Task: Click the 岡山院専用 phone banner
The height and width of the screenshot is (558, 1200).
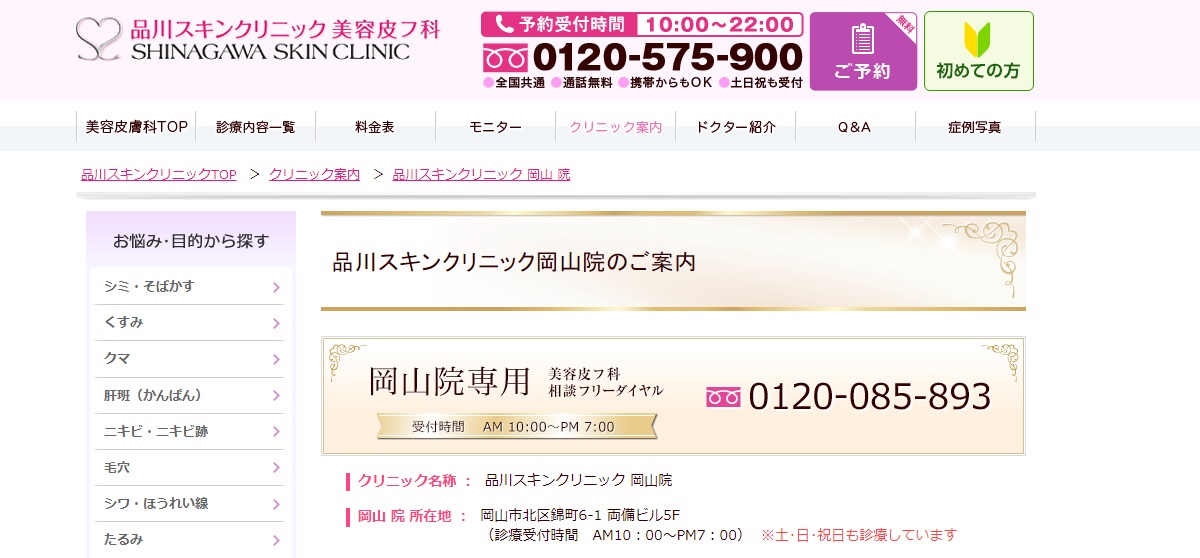Action: click(673, 396)
